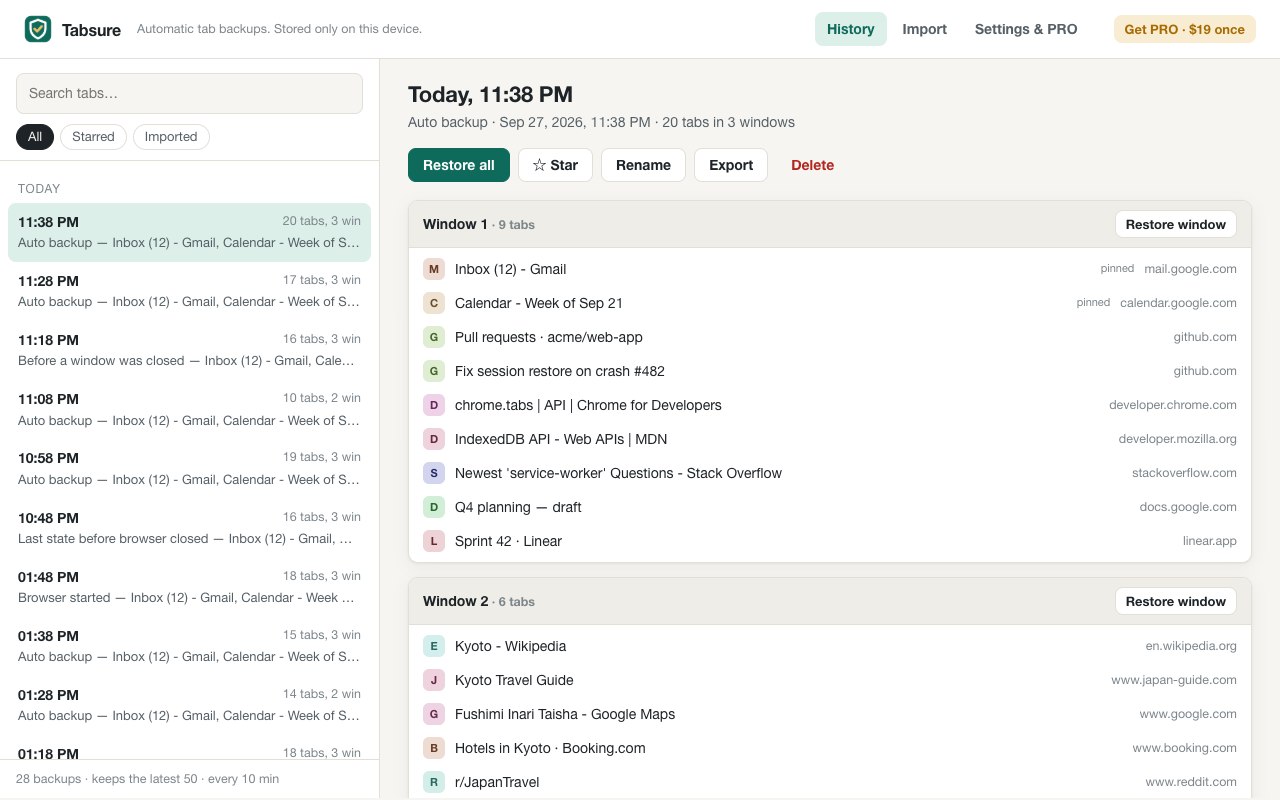Click the D favicon beside IndexedDB API MDN
Viewport: 1280px width, 800px height.
click(x=434, y=439)
